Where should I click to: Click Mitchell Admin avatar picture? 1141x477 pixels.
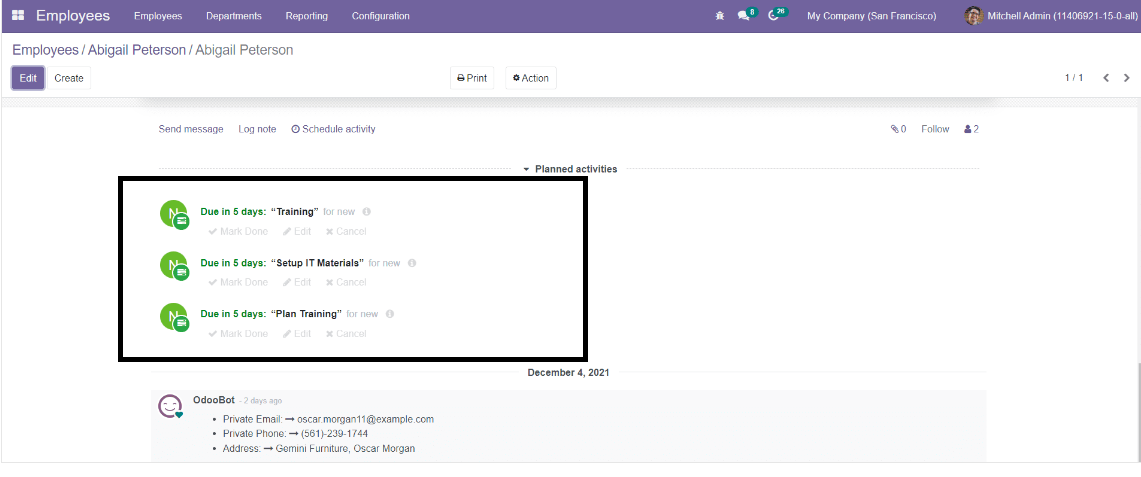coord(974,15)
